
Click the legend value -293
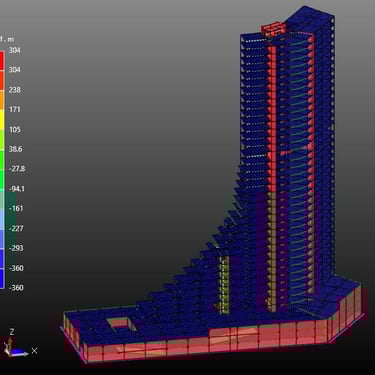pos(16,248)
